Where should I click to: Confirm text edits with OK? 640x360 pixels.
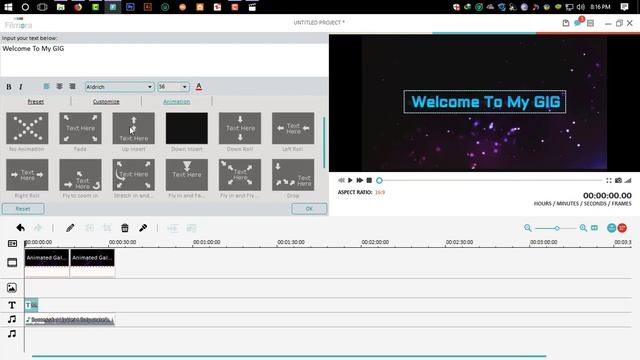(309, 209)
